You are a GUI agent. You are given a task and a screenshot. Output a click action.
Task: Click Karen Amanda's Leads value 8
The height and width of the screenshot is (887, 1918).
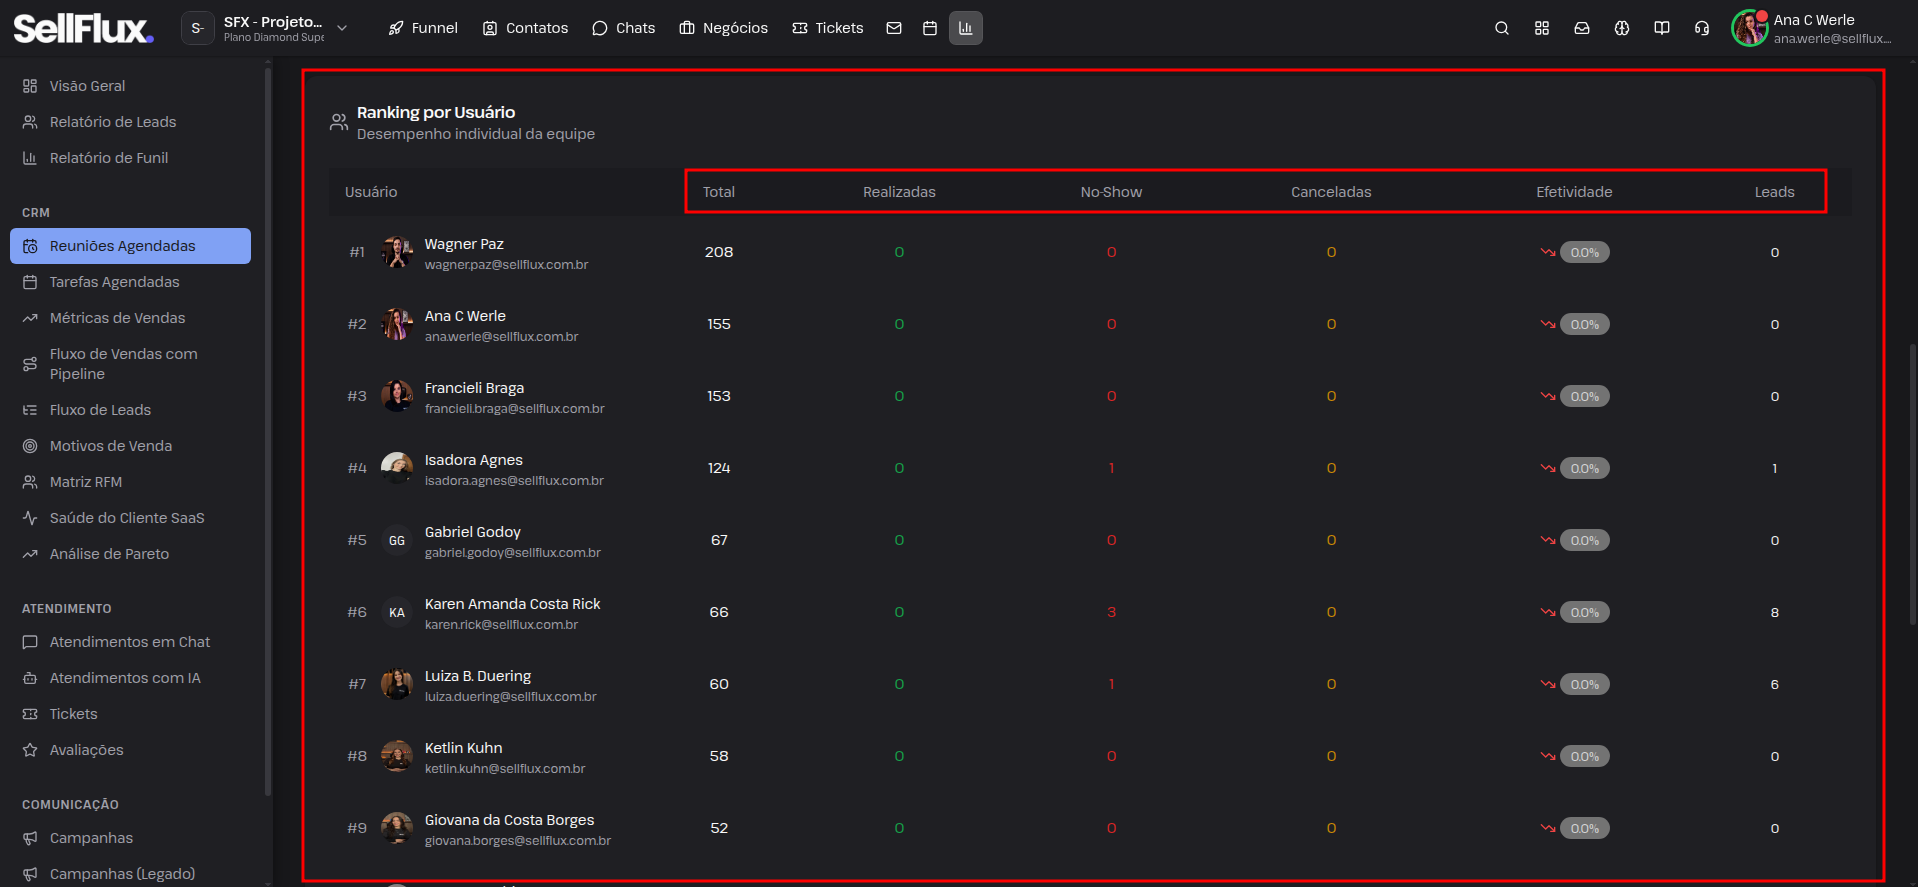1775,612
